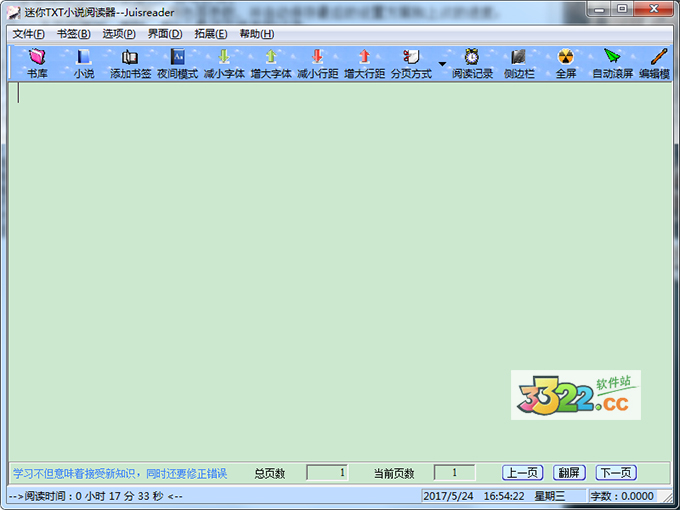Click the 星期三 weekday status entry
The width and height of the screenshot is (680, 510).
[549, 496]
